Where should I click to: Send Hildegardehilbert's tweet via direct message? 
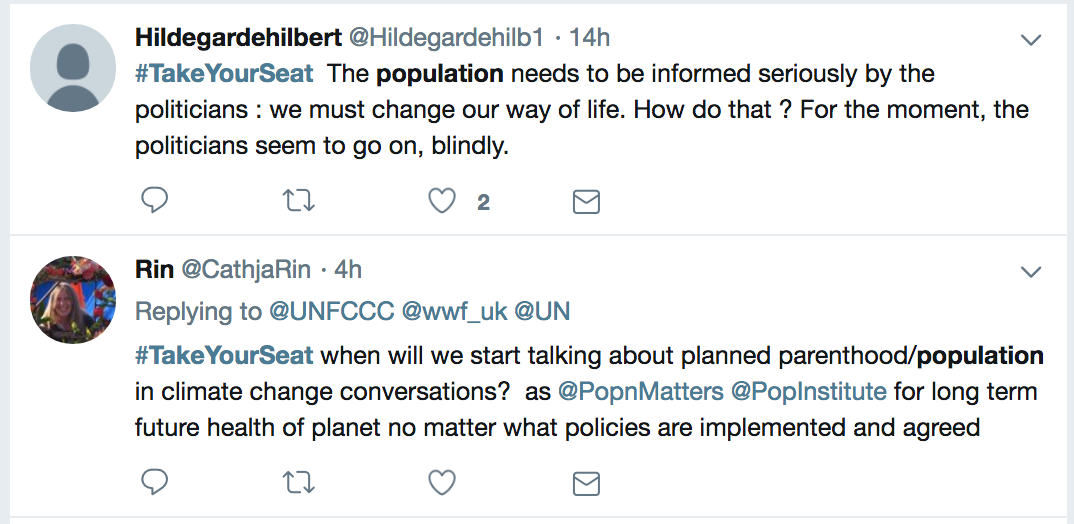[586, 202]
